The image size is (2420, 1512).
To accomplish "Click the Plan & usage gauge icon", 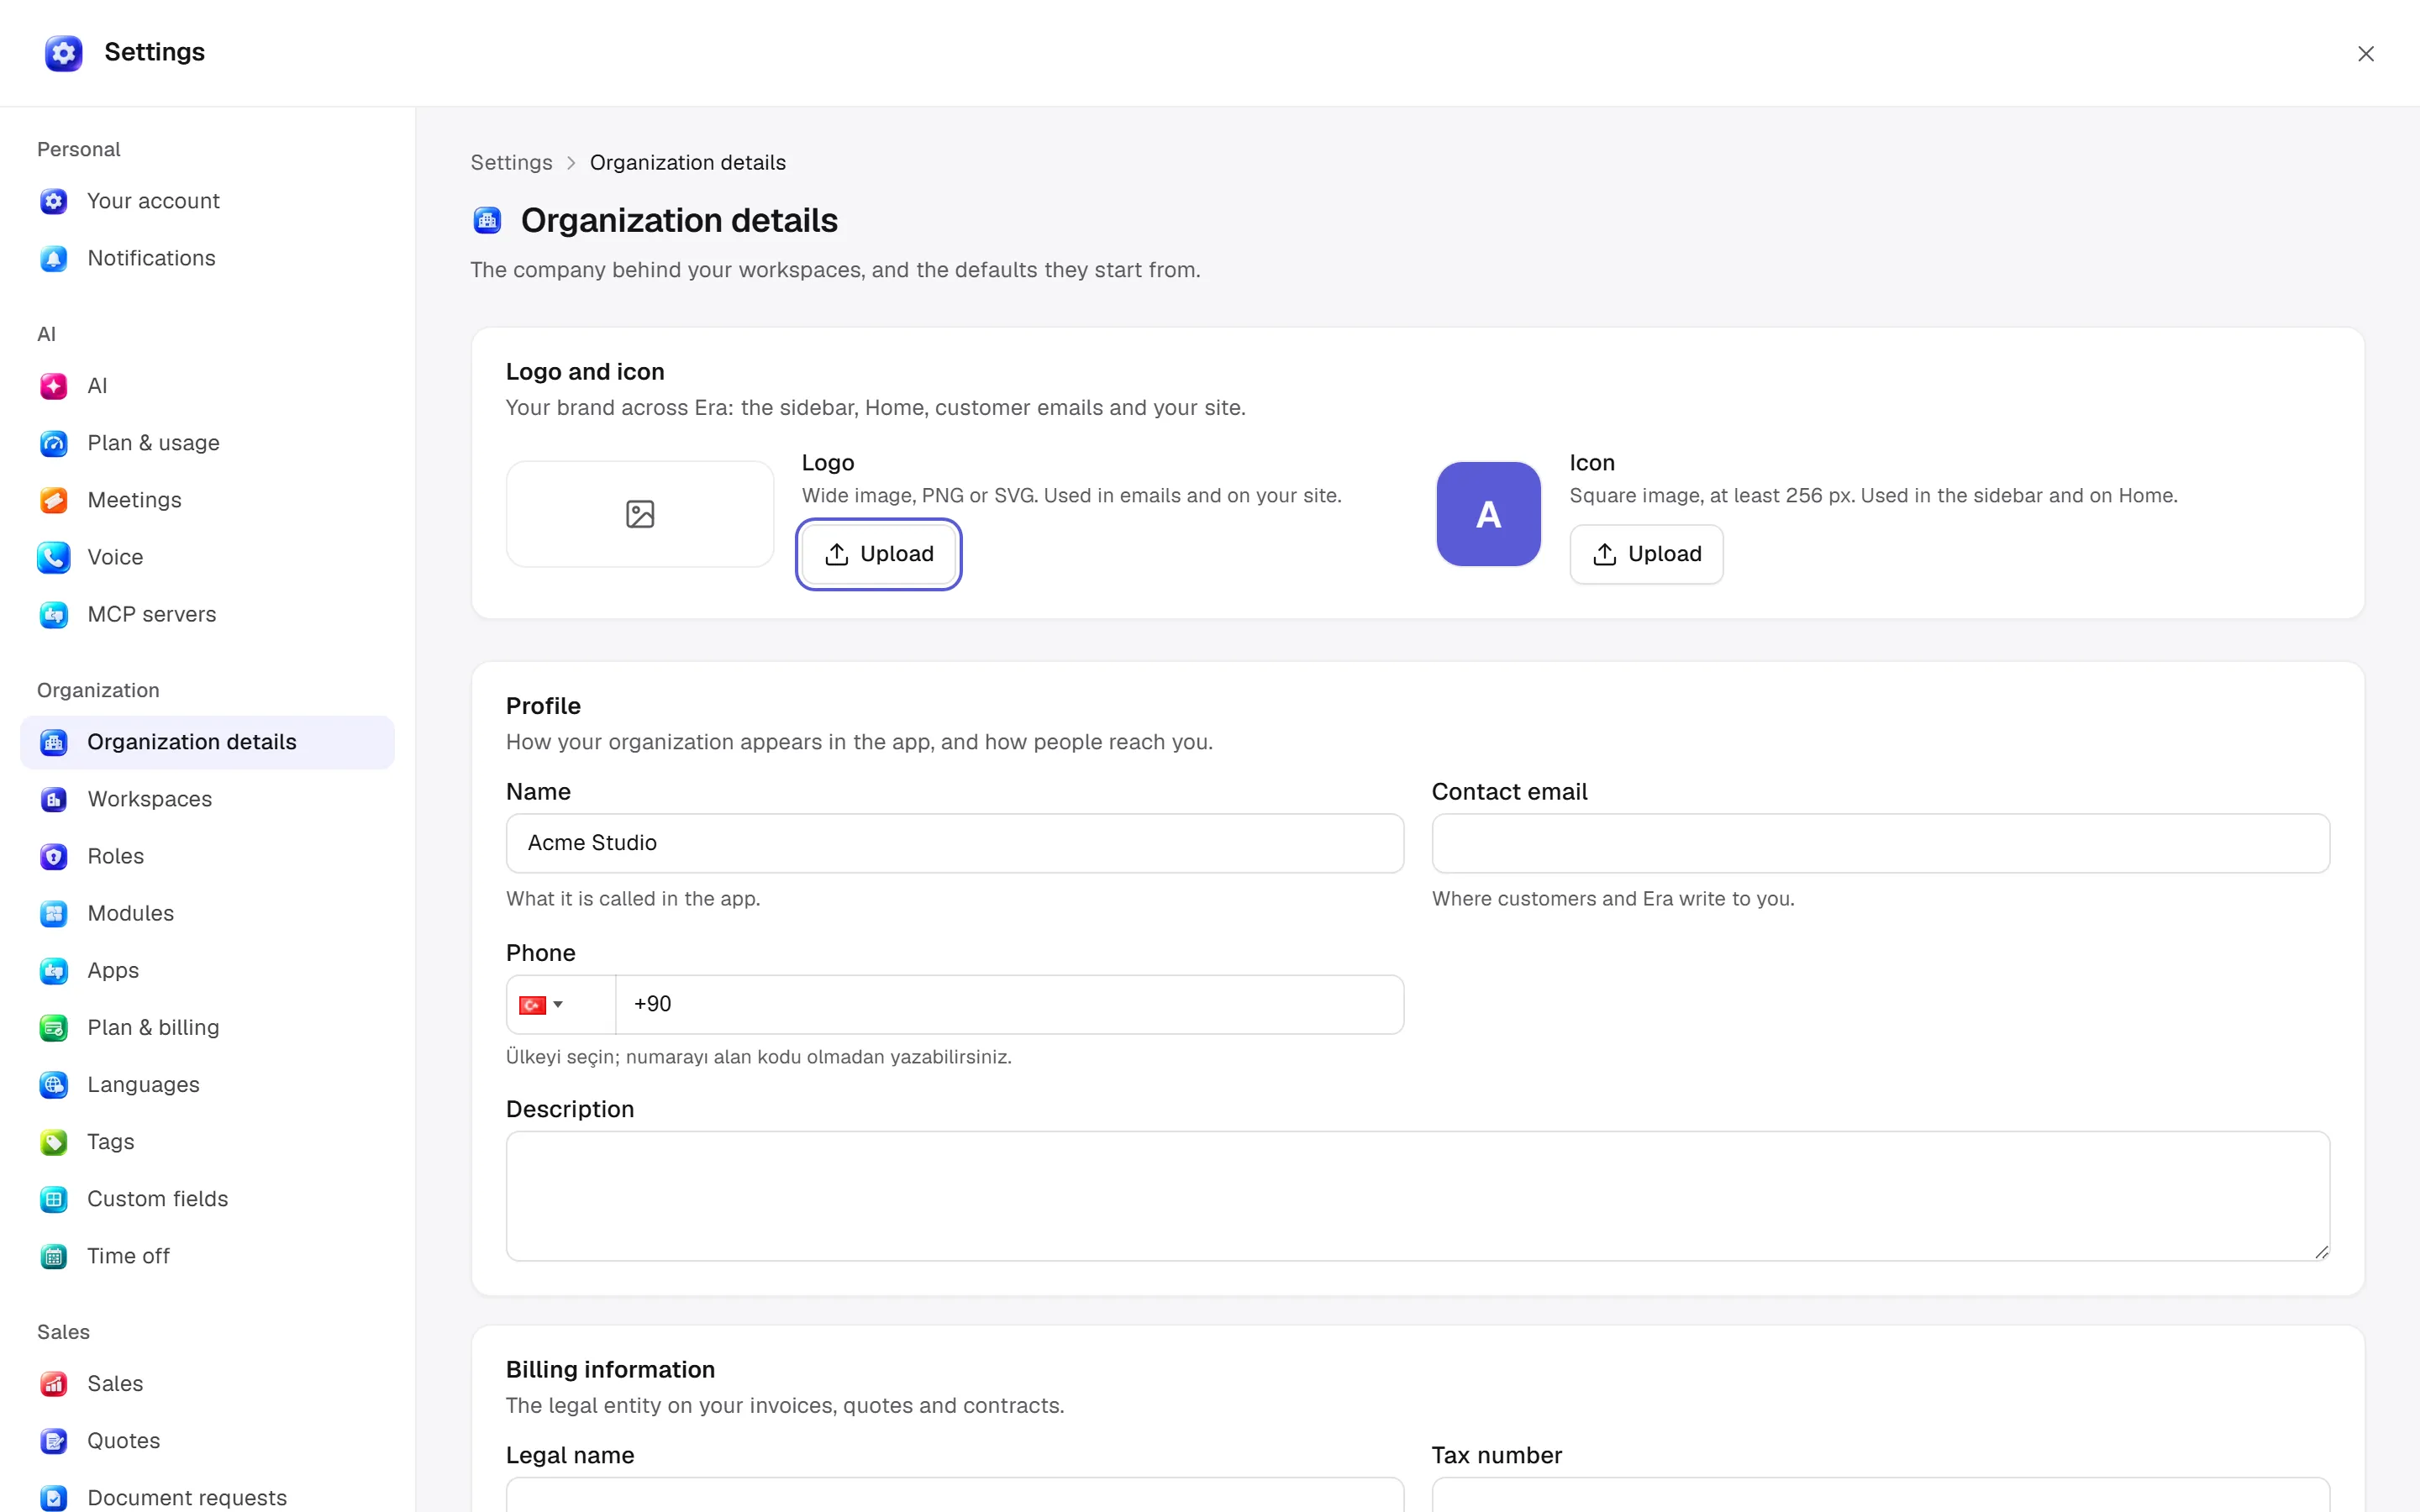I will [54, 443].
